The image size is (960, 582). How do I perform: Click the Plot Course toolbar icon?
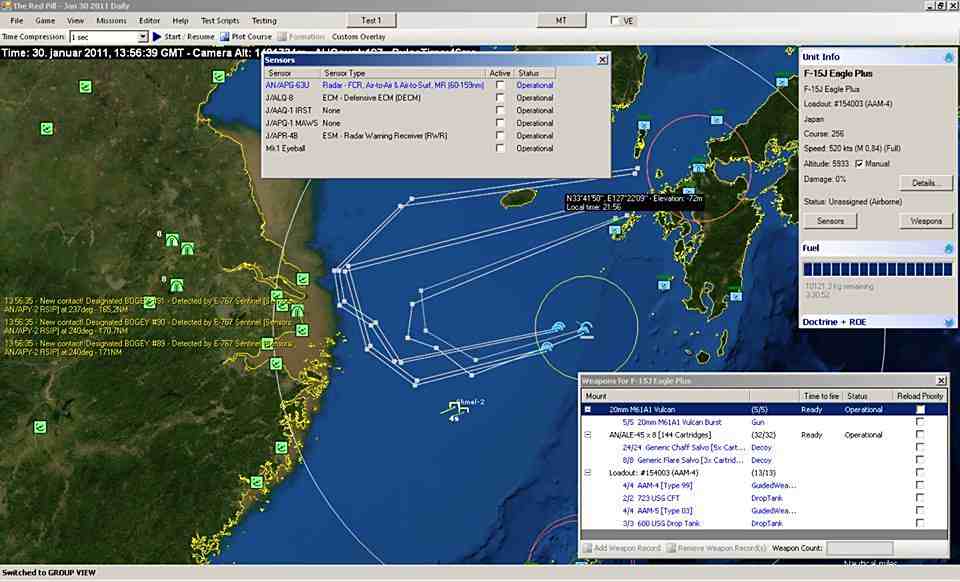pos(225,36)
